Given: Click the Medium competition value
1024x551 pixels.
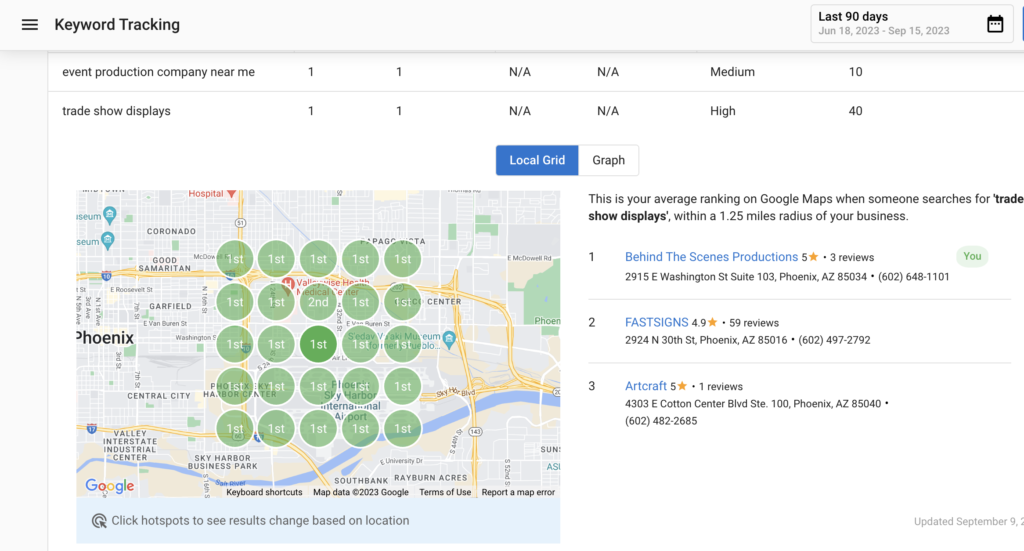Looking at the screenshot, I should [x=732, y=72].
